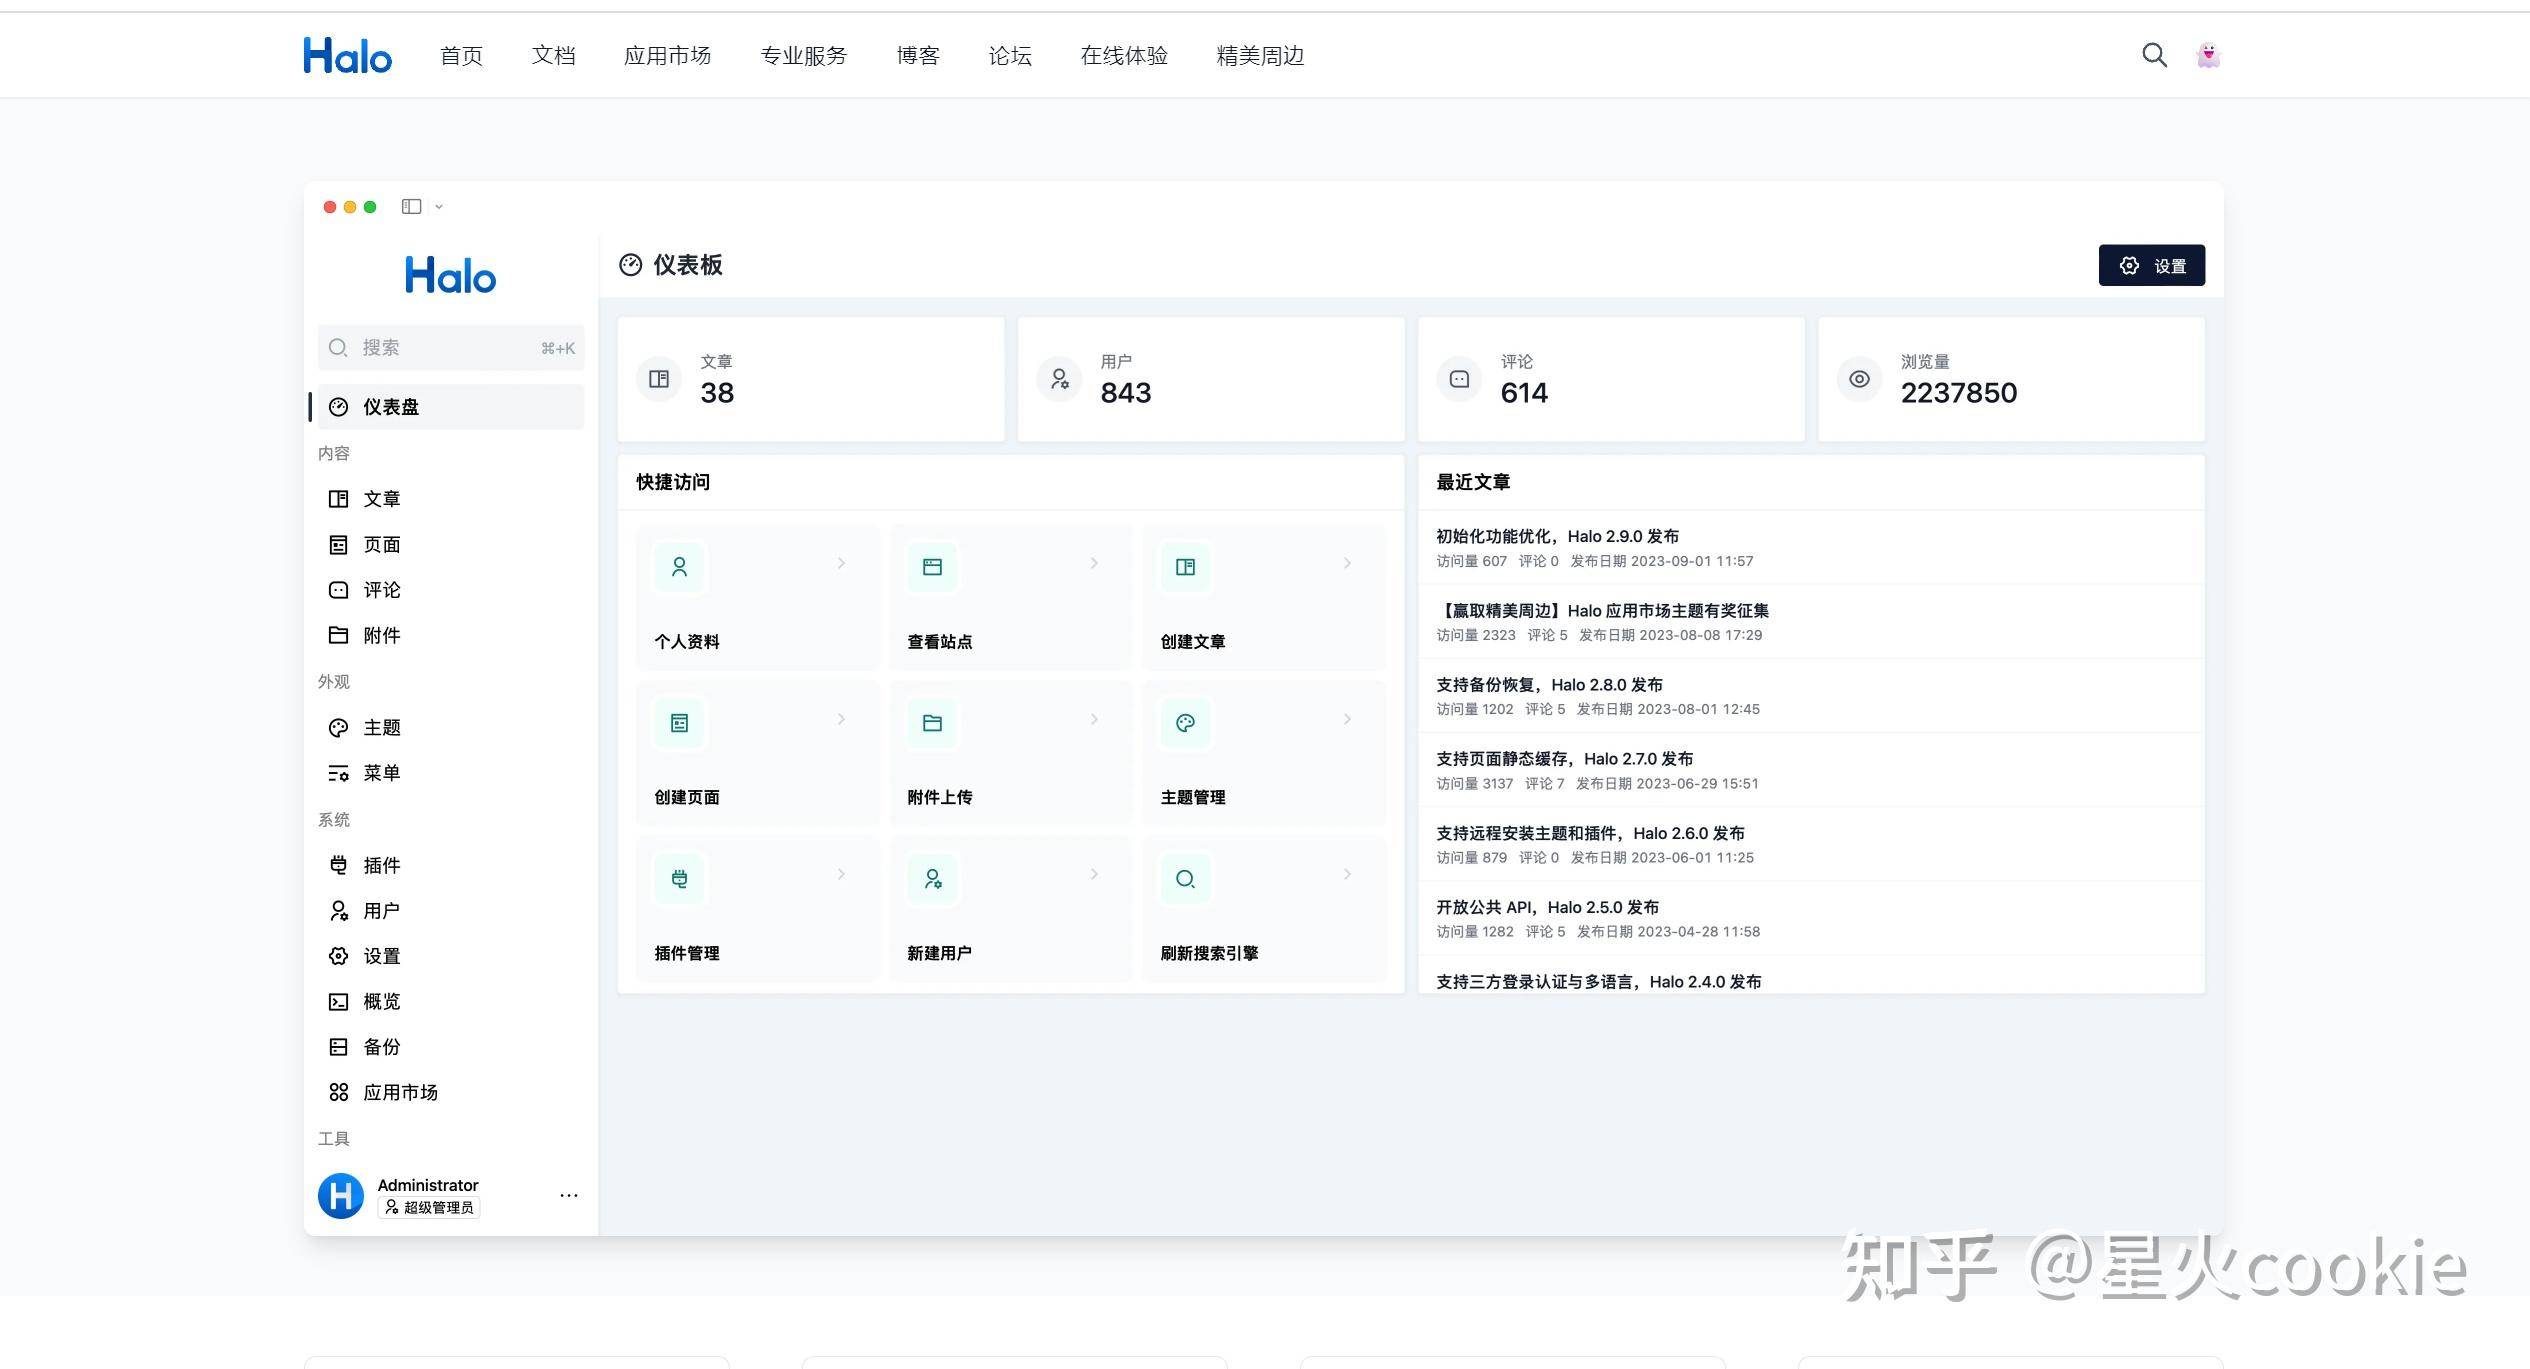Go to 专业服务 in top navigation
Image resolution: width=2530 pixels, height=1369 pixels.
point(803,56)
